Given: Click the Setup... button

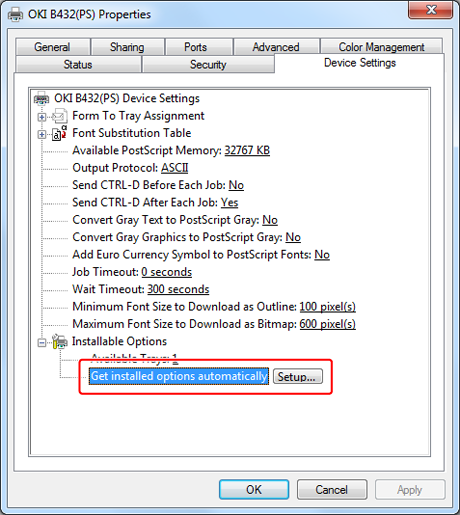Looking at the screenshot, I should [x=298, y=376].
